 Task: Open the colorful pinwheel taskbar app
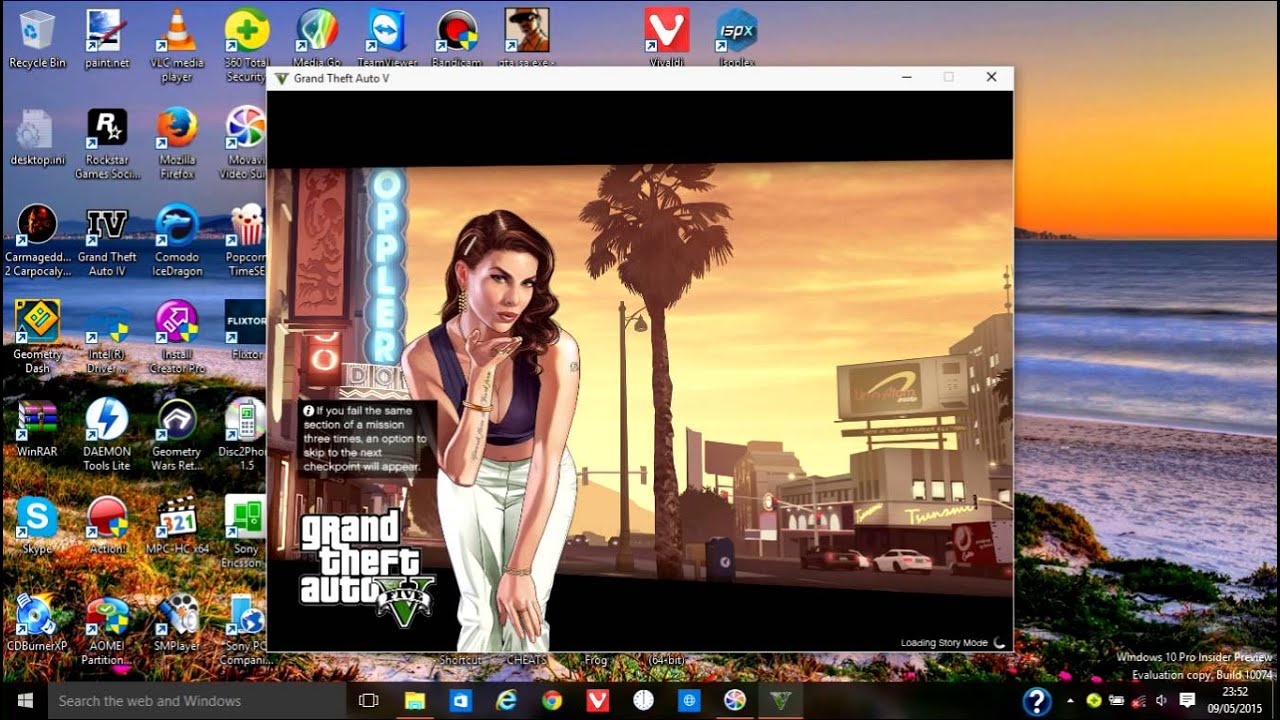pyautogui.click(x=735, y=700)
